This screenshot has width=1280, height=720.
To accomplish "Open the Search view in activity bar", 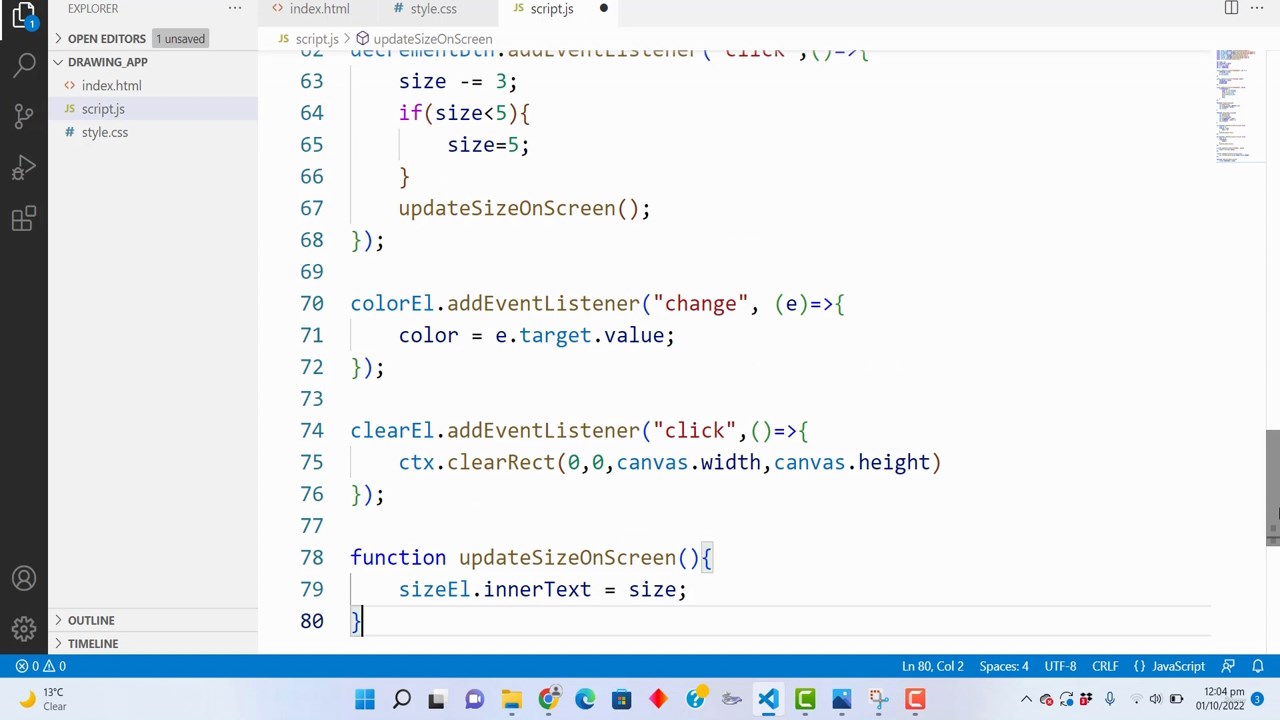I will click(x=24, y=66).
